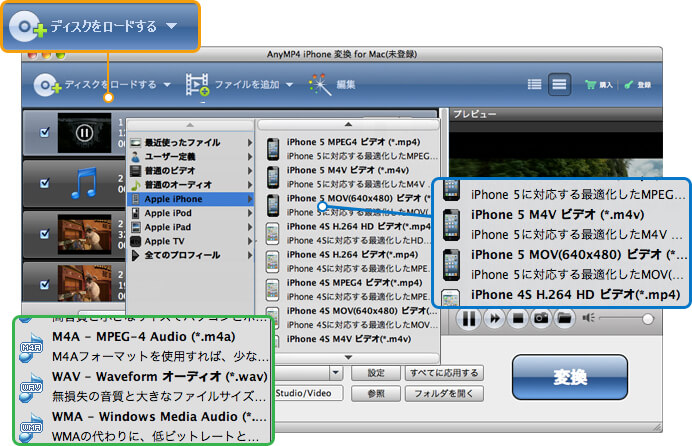Screen dimensions: 692x446
Task: Expand the ファイルを追加 dropdown arrow
Action: point(290,85)
